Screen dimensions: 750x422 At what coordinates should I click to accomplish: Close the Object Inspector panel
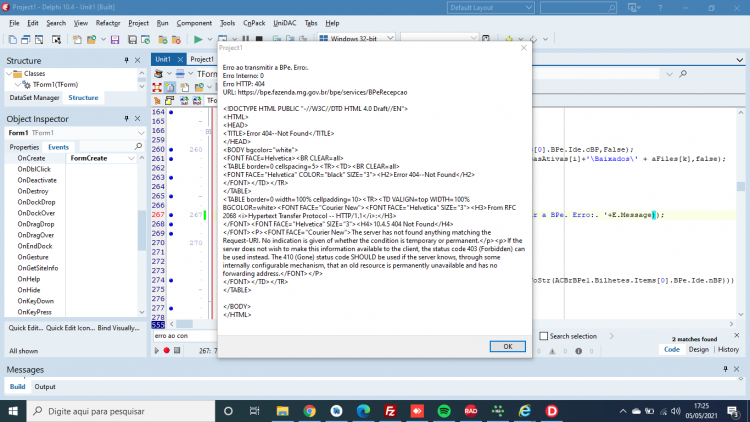coord(137,119)
